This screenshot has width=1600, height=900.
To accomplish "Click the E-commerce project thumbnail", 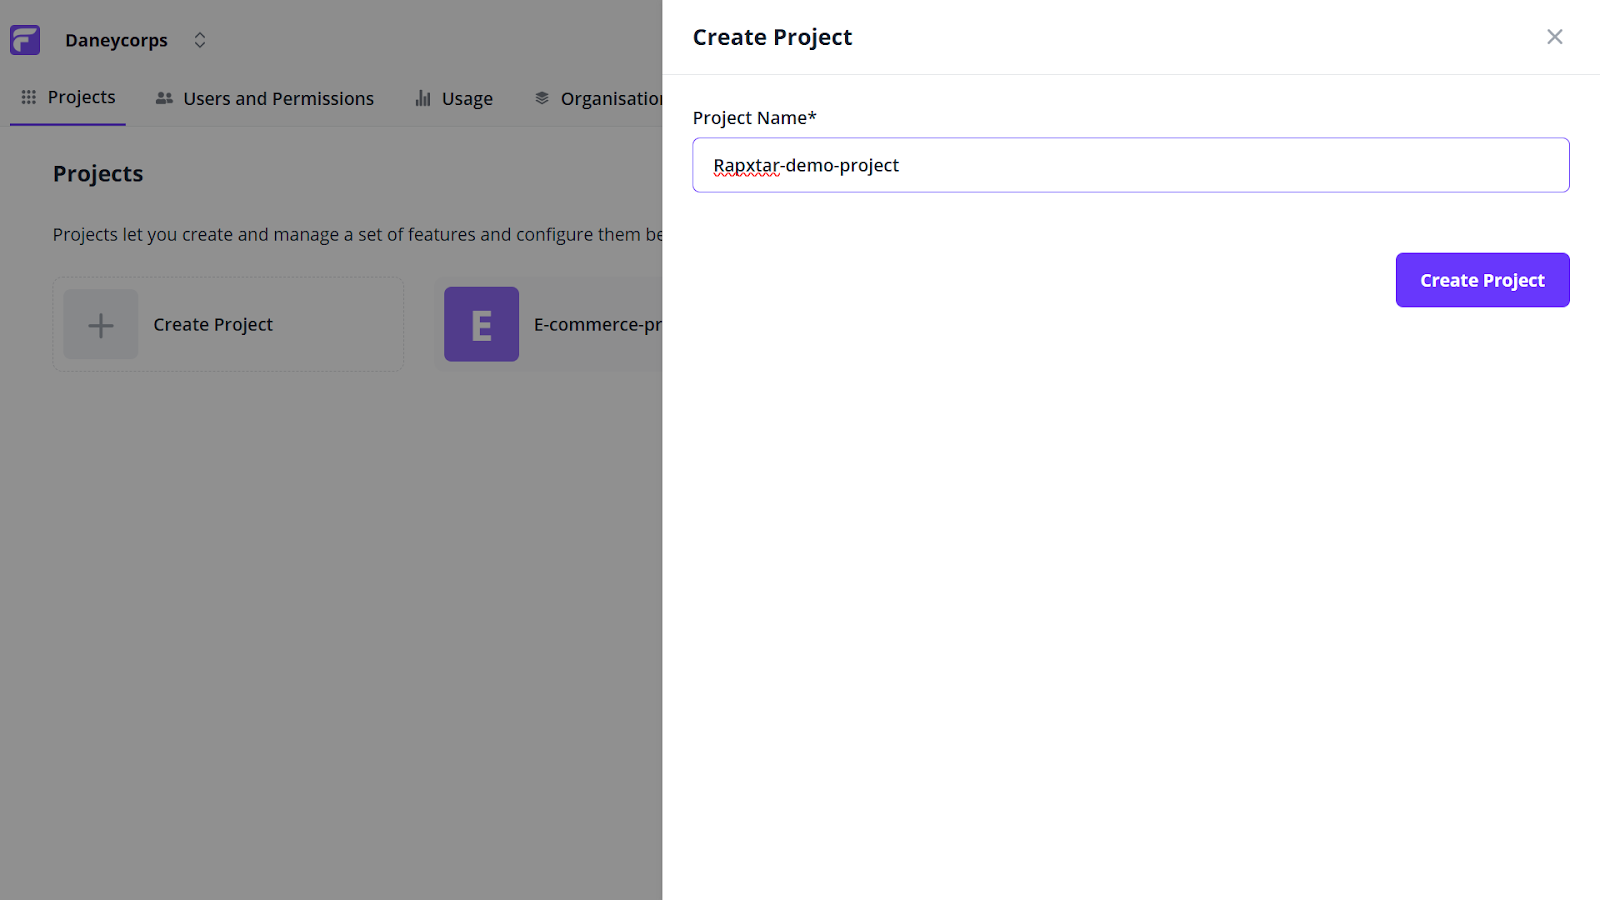I will coord(481,324).
